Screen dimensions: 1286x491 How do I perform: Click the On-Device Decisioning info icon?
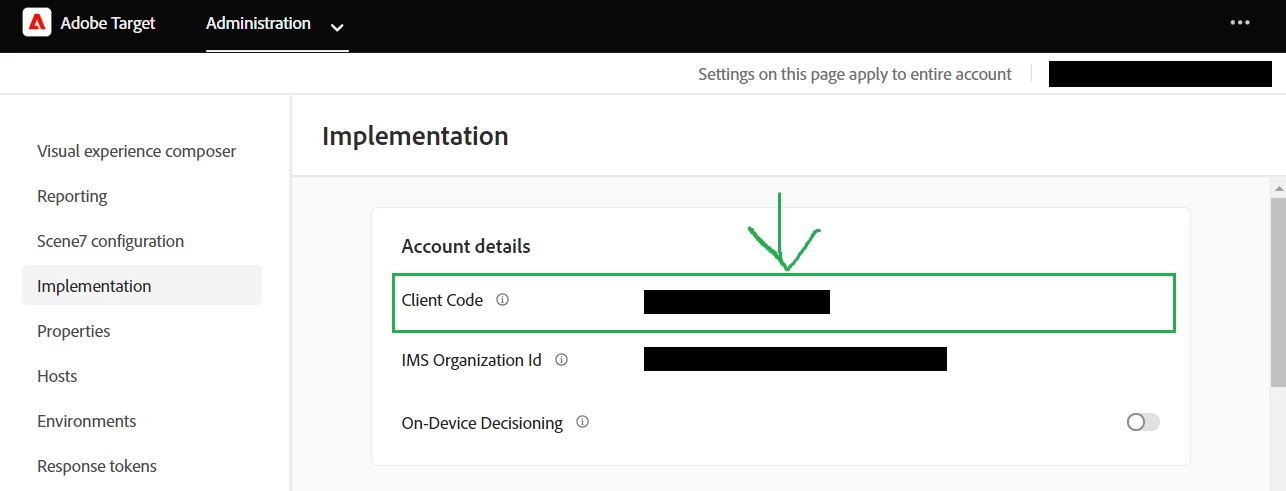pos(582,422)
